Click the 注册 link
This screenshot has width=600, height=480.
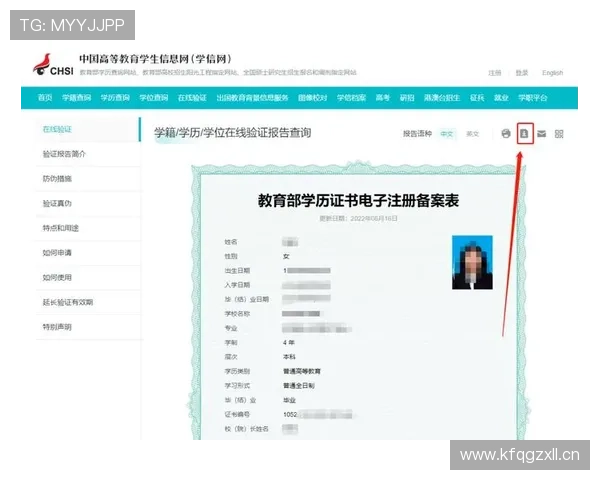(x=495, y=73)
